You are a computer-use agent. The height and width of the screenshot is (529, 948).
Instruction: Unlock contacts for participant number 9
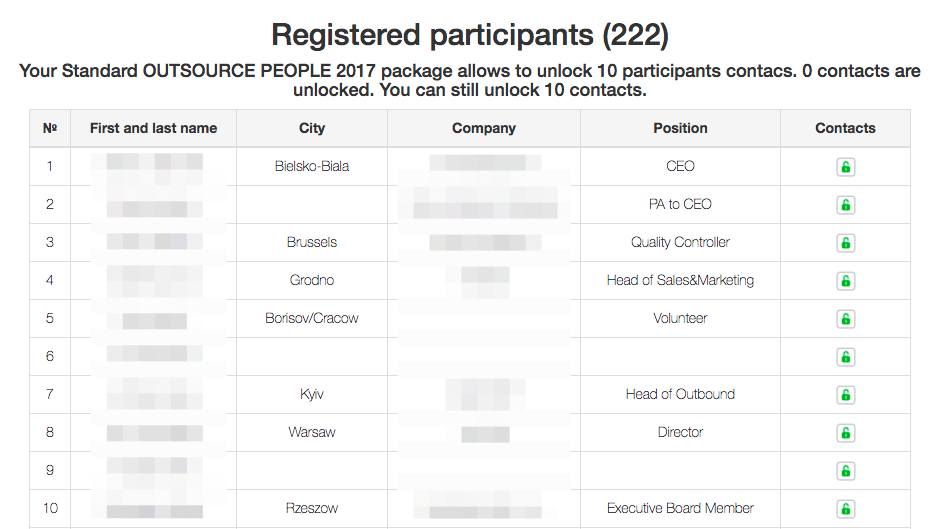845,471
